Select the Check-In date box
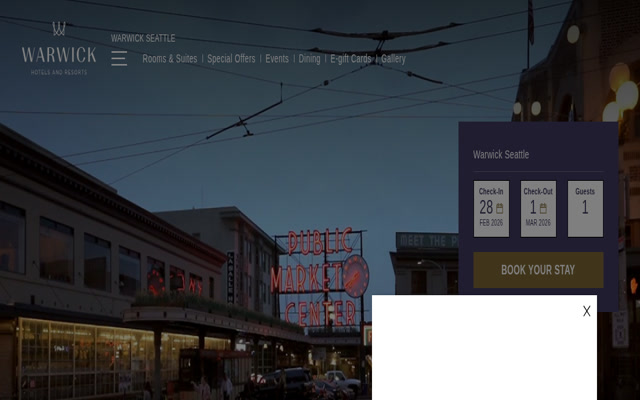 pyautogui.click(x=491, y=209)
